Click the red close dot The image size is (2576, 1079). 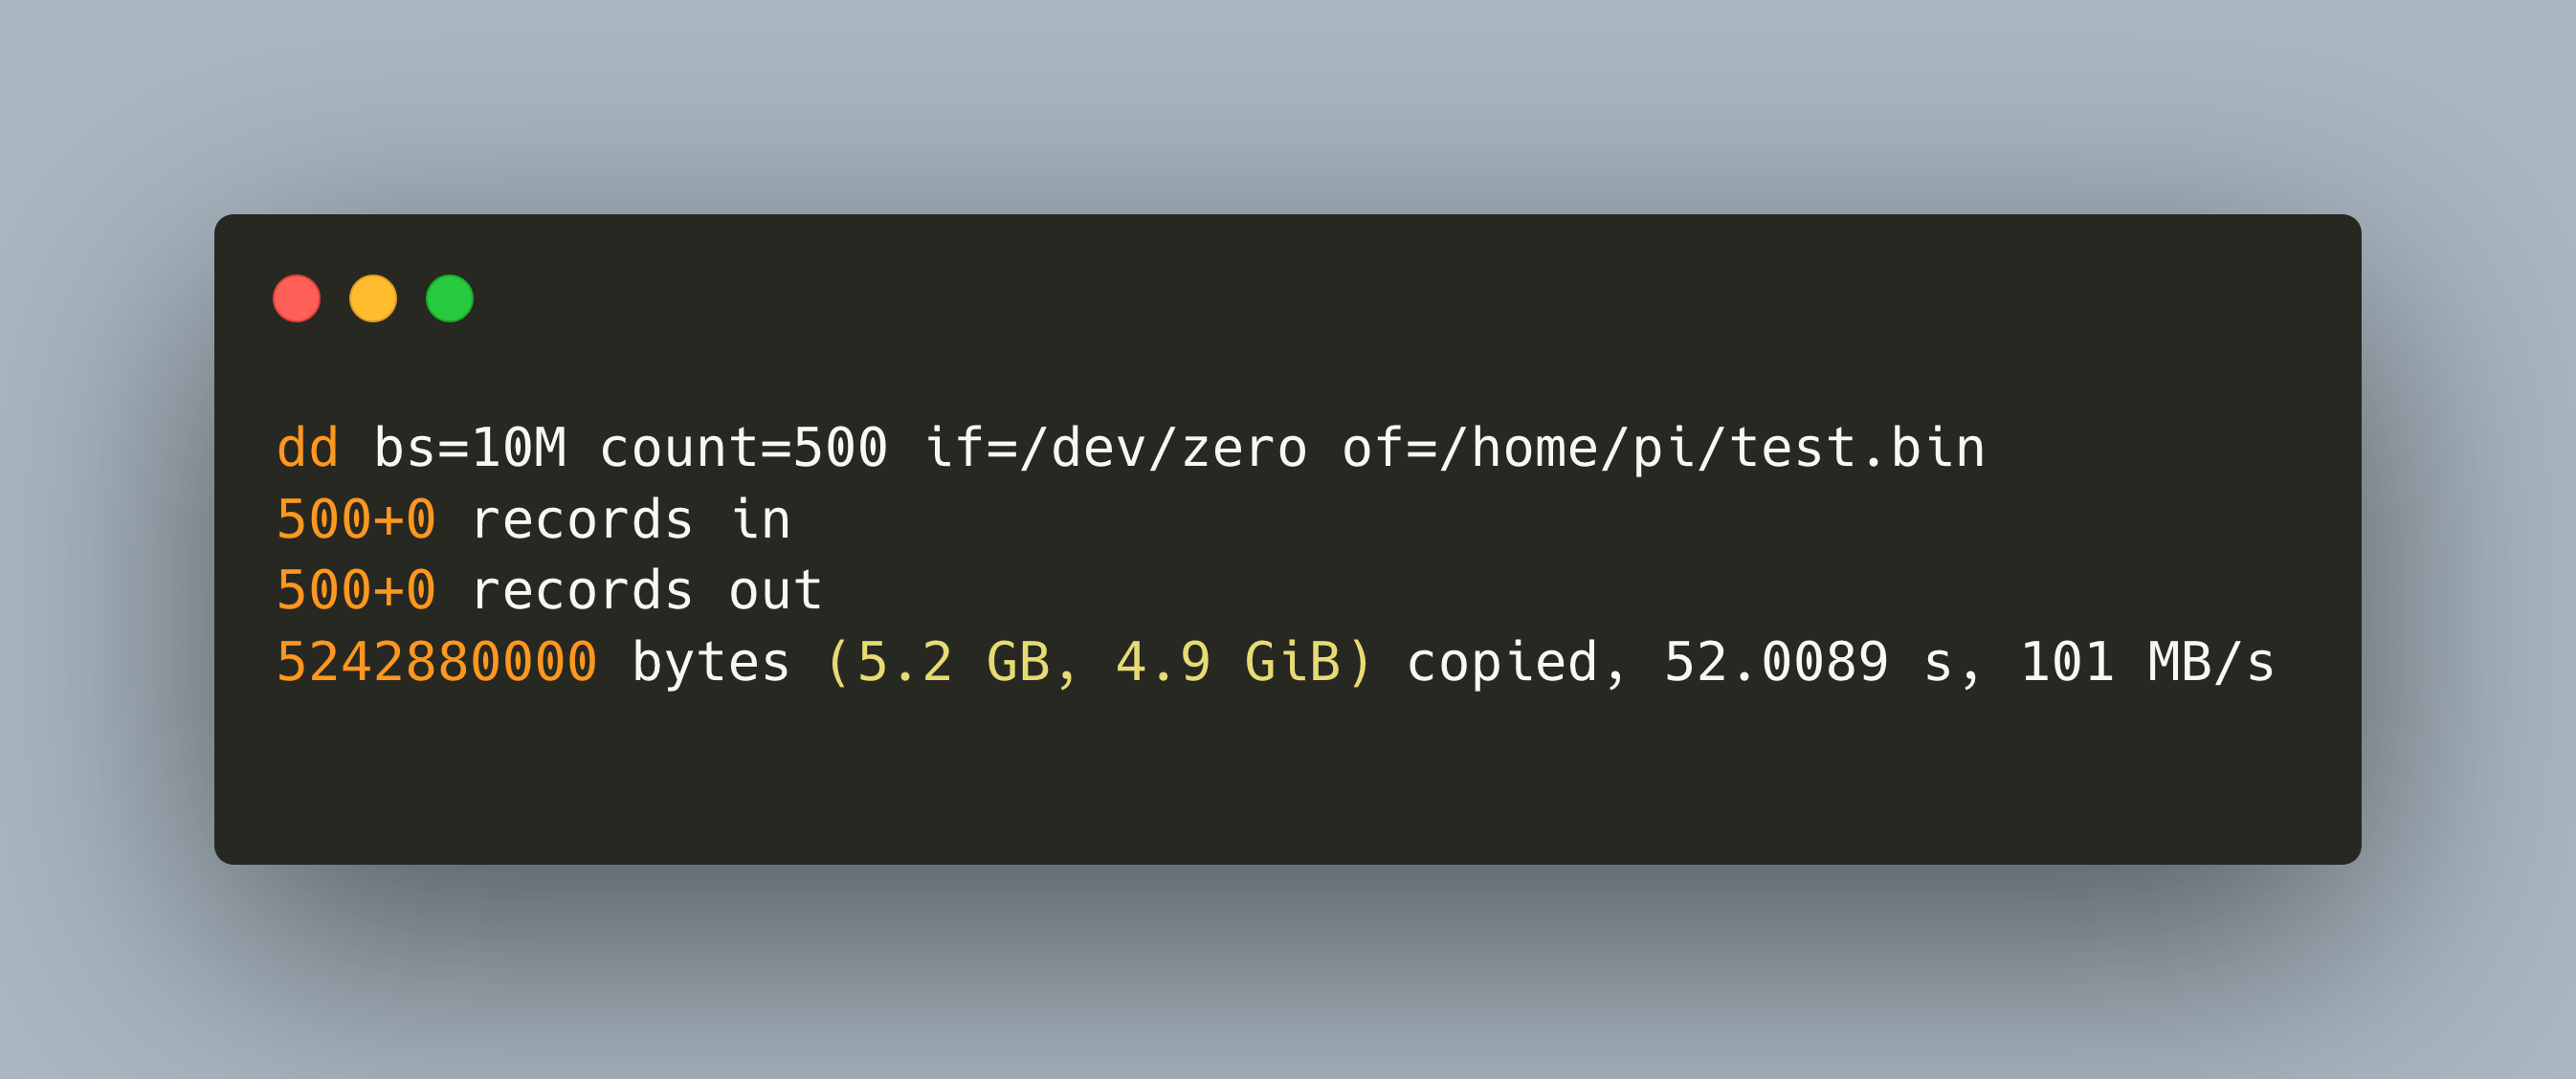point(296,298)
